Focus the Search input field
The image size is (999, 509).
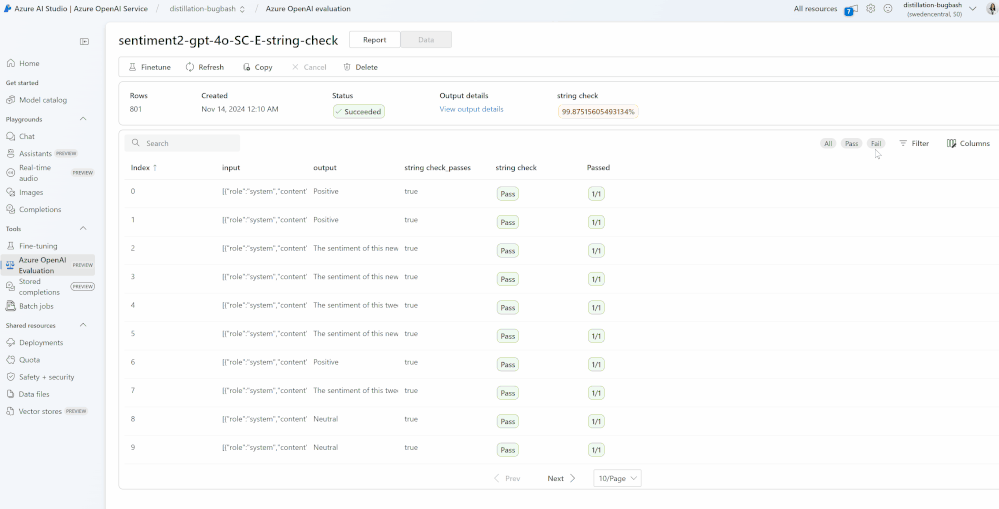182,143
